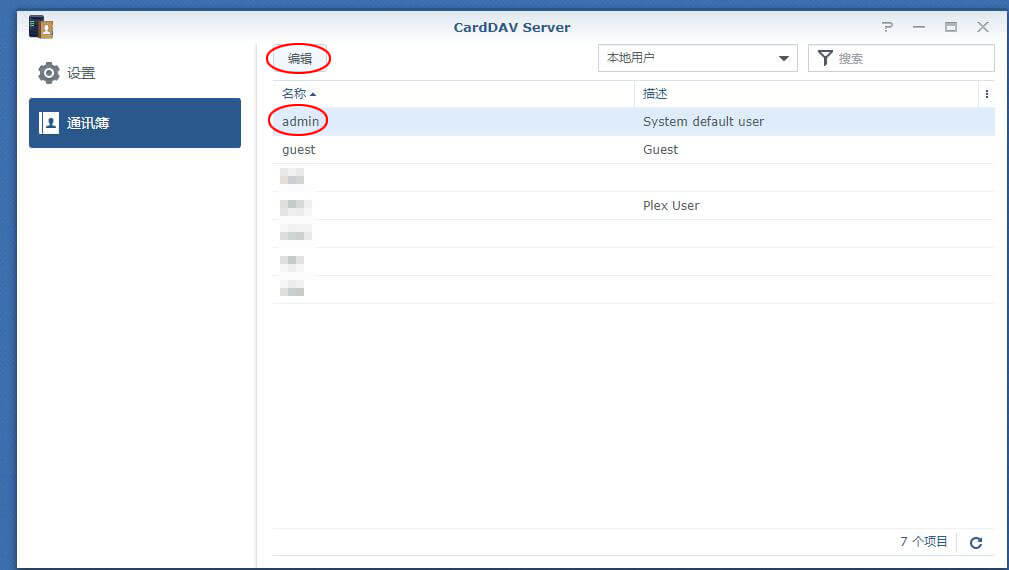
Task: Expand the 本地用户 dropdown
Action: [x=784, y=58]
